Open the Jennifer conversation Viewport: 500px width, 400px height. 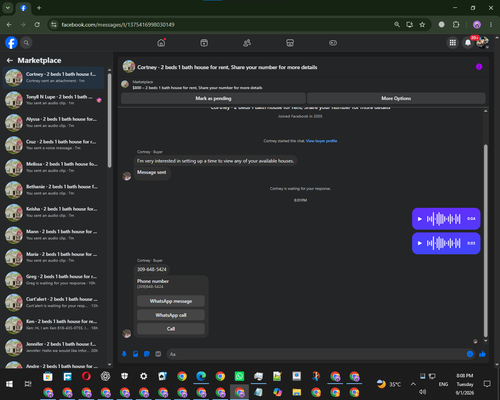[53, 347]
